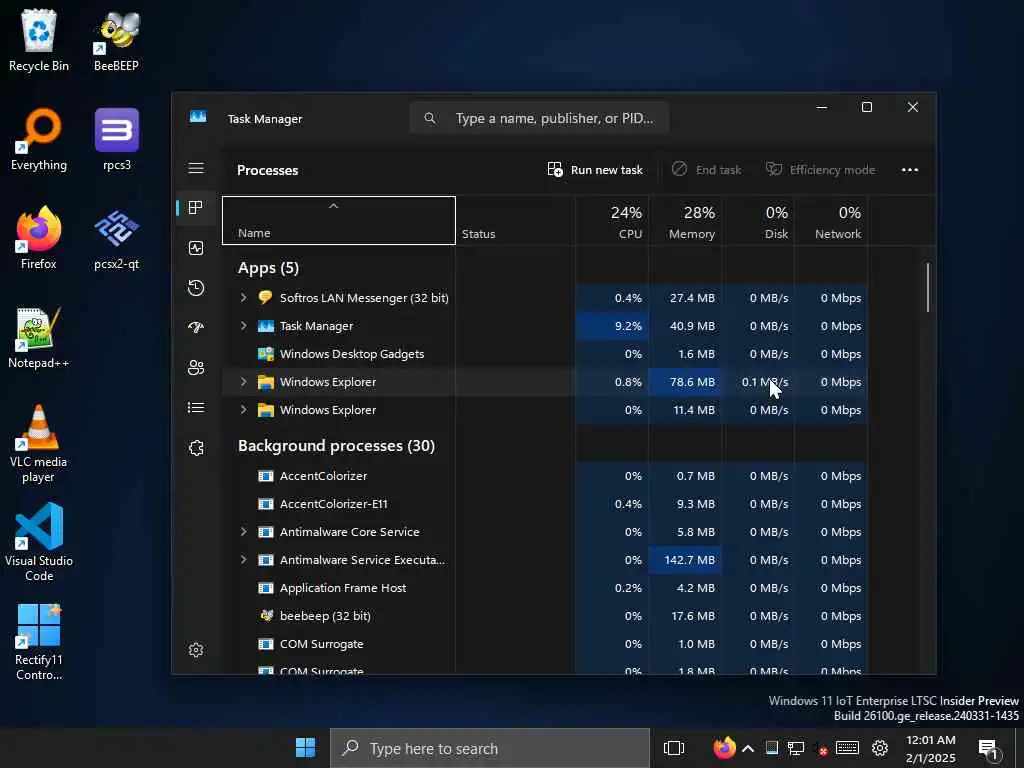Image resolution: width=1024 pixels, height=768 pixels.
Task: Open the Startup apps page icon
Action: click(x=196, y=328)
